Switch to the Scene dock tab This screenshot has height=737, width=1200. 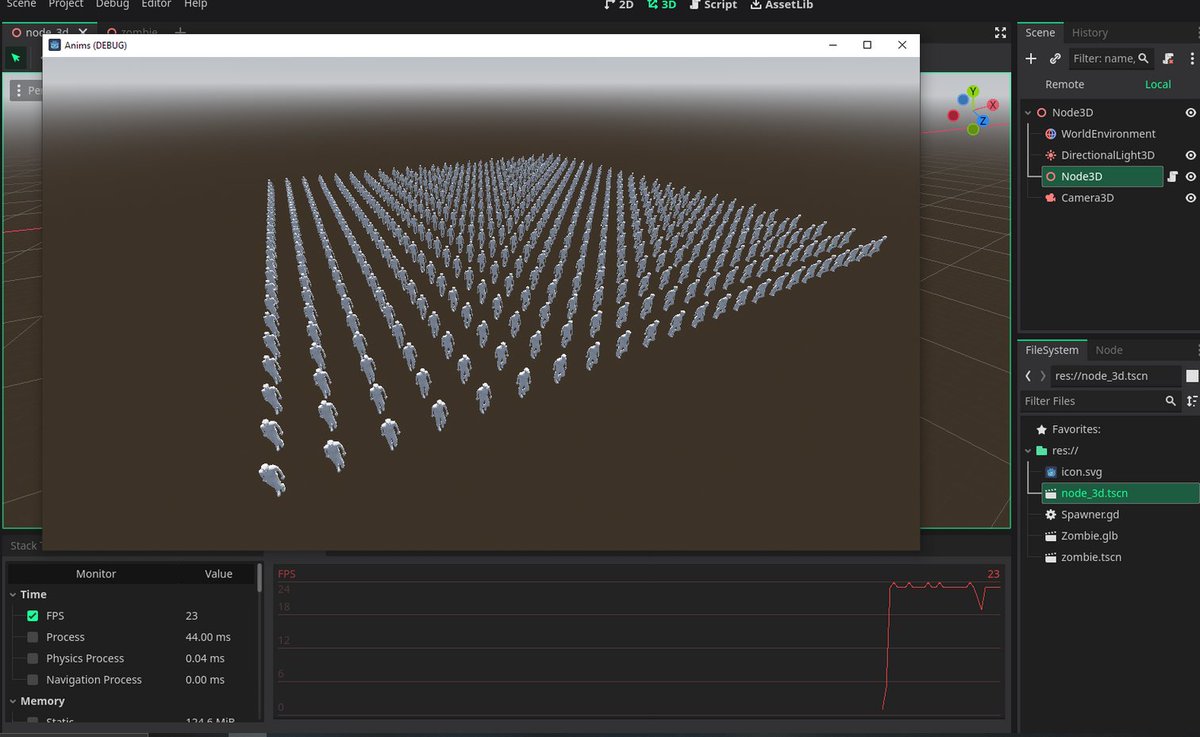coord(1040,33)
